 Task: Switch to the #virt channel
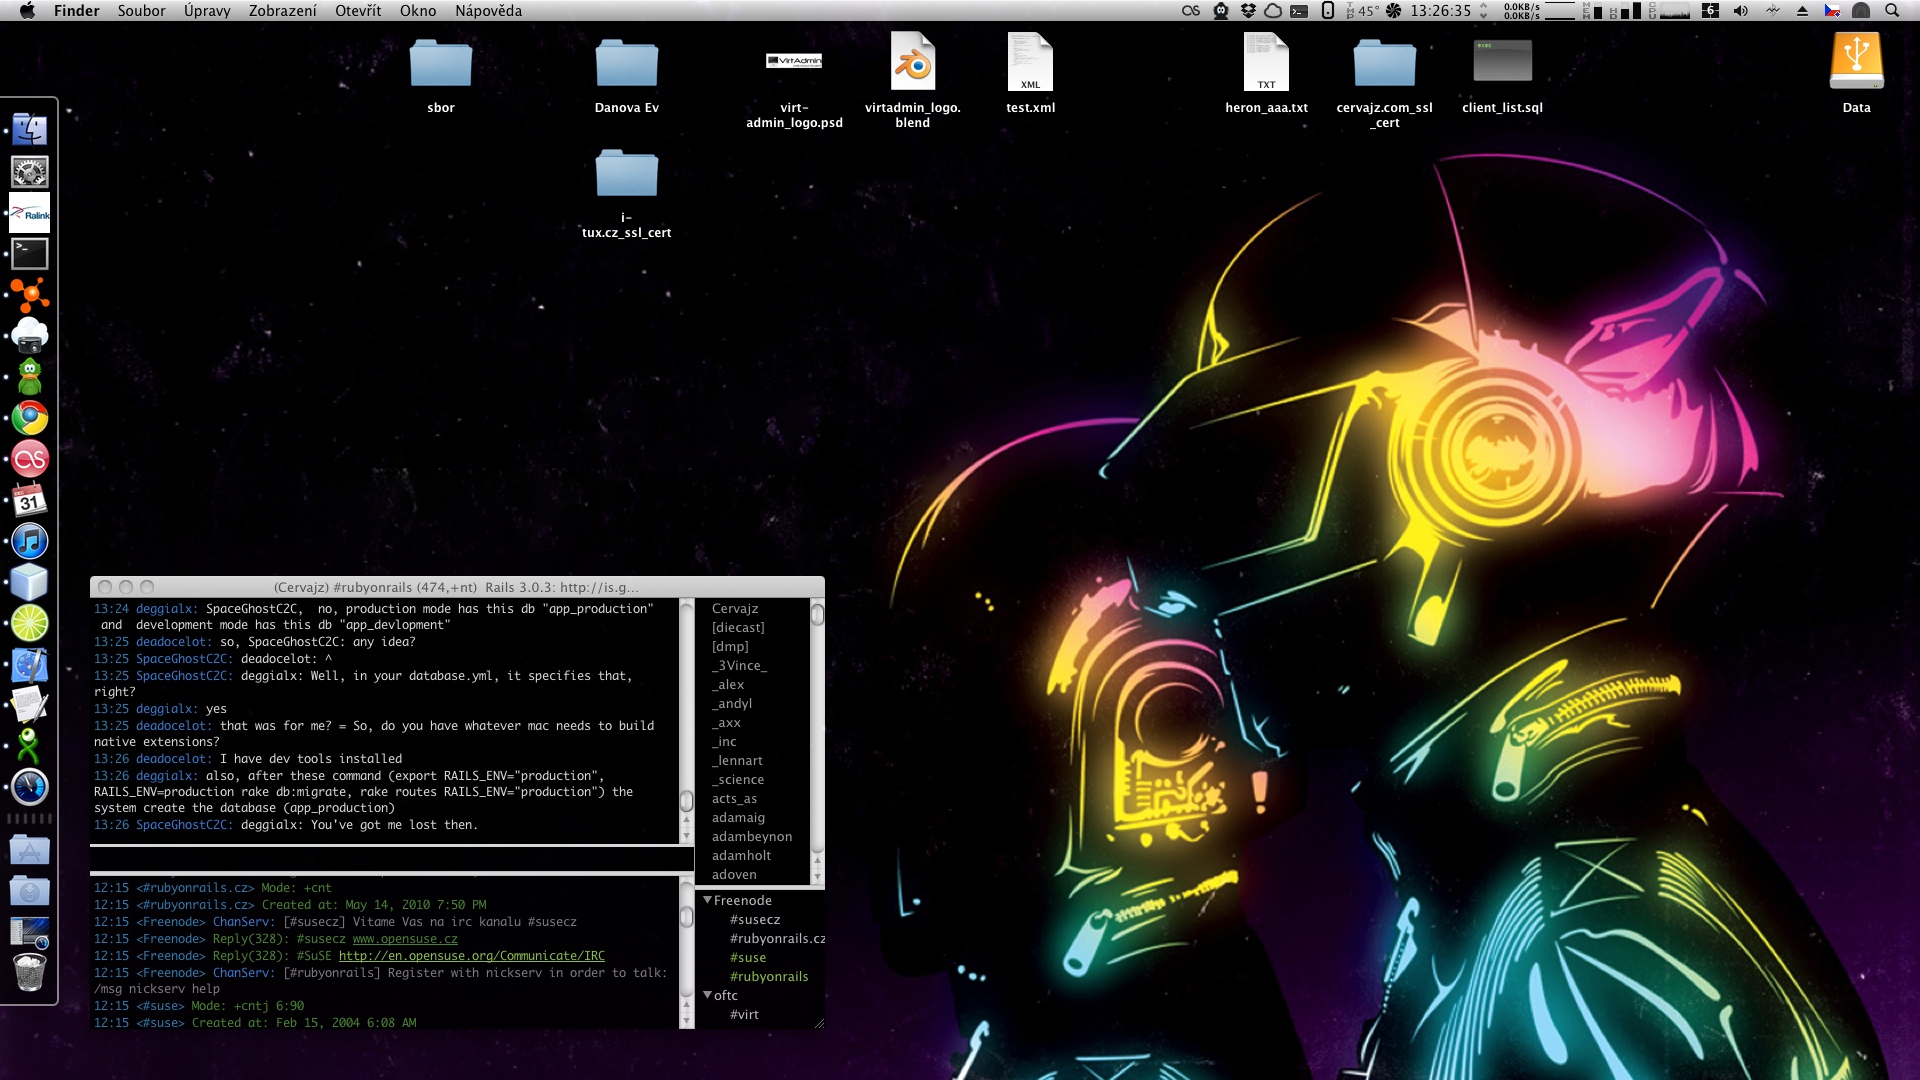pyautogui.click(x=744, y=1015)
